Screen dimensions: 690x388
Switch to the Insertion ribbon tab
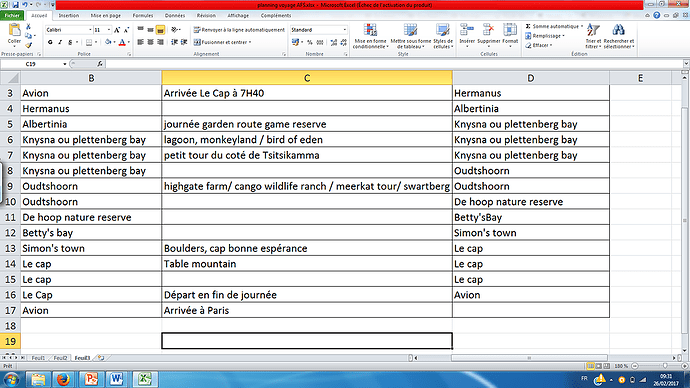point(69,15)
